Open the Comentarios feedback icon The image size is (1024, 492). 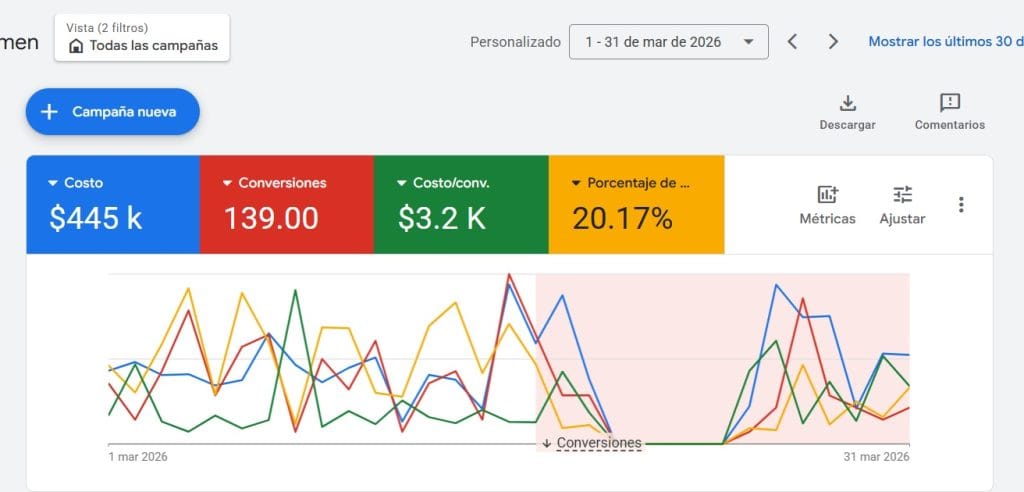coord(950,103)
